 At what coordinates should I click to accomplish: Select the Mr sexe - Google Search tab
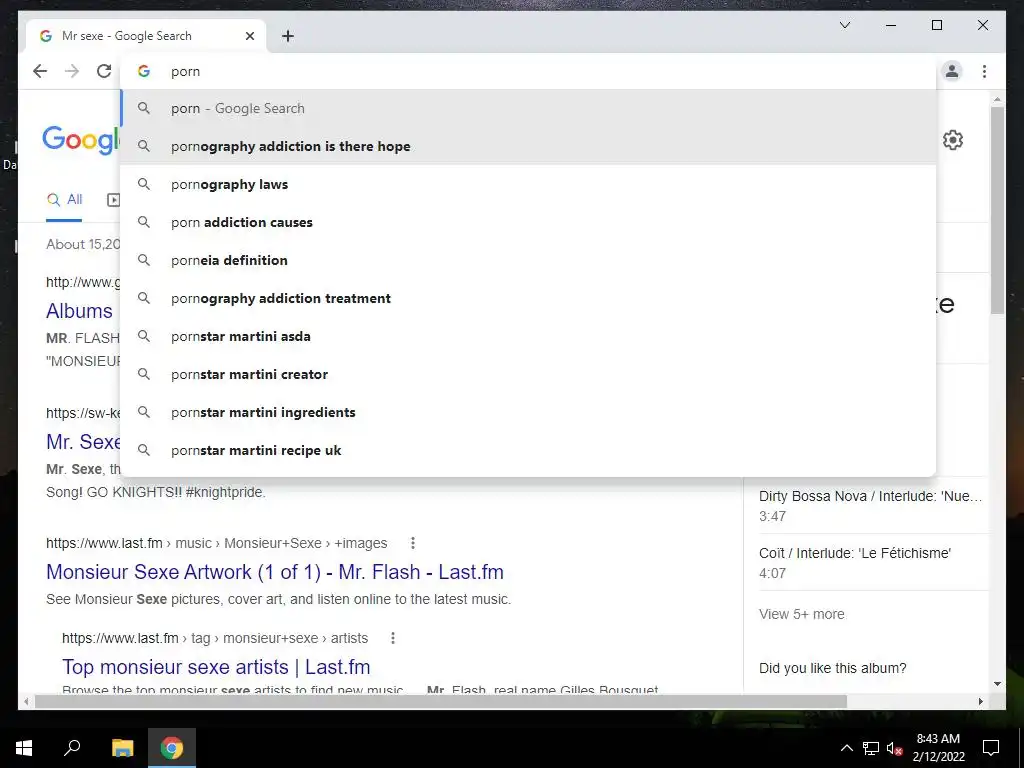(x=146, y=36)
